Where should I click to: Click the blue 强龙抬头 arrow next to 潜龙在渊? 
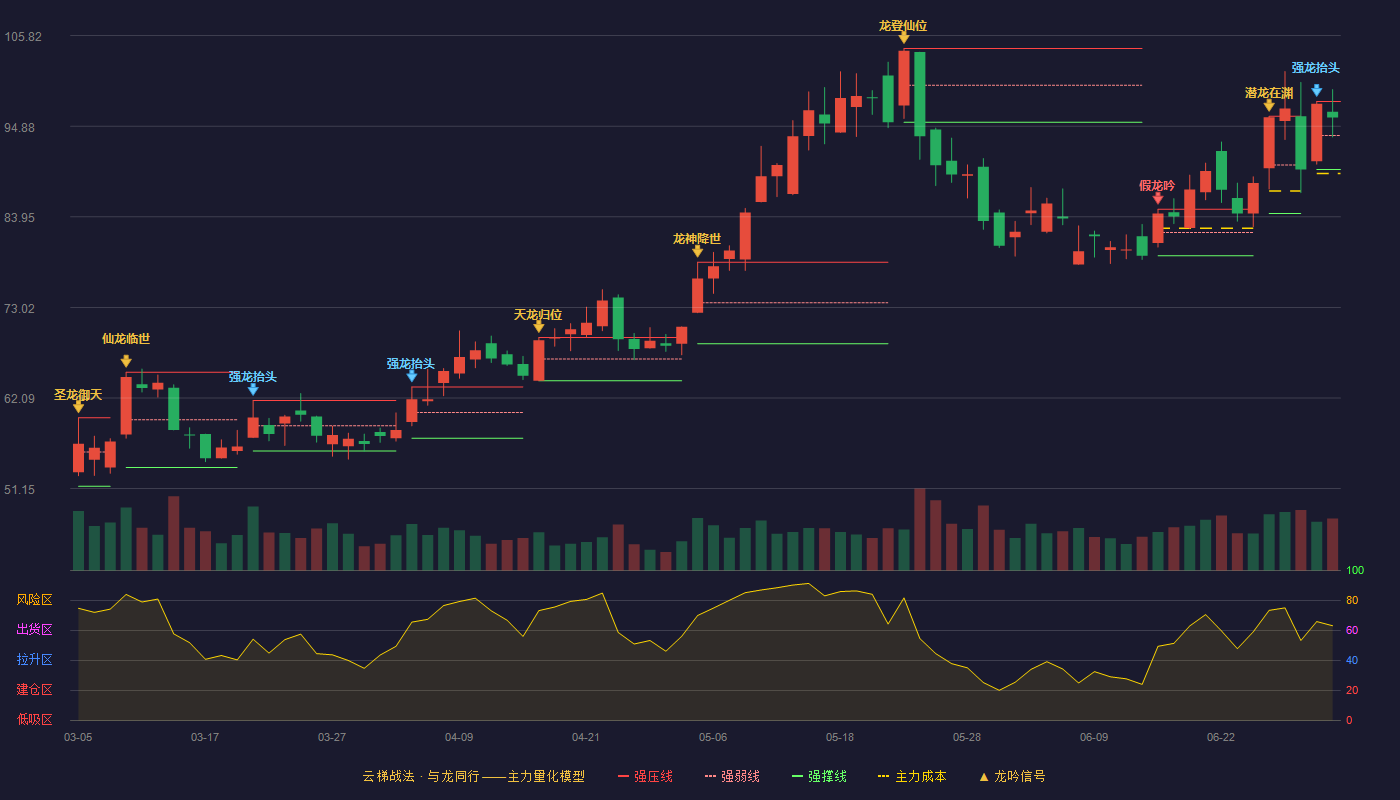pyautogui.click(x=1316, y=90)
